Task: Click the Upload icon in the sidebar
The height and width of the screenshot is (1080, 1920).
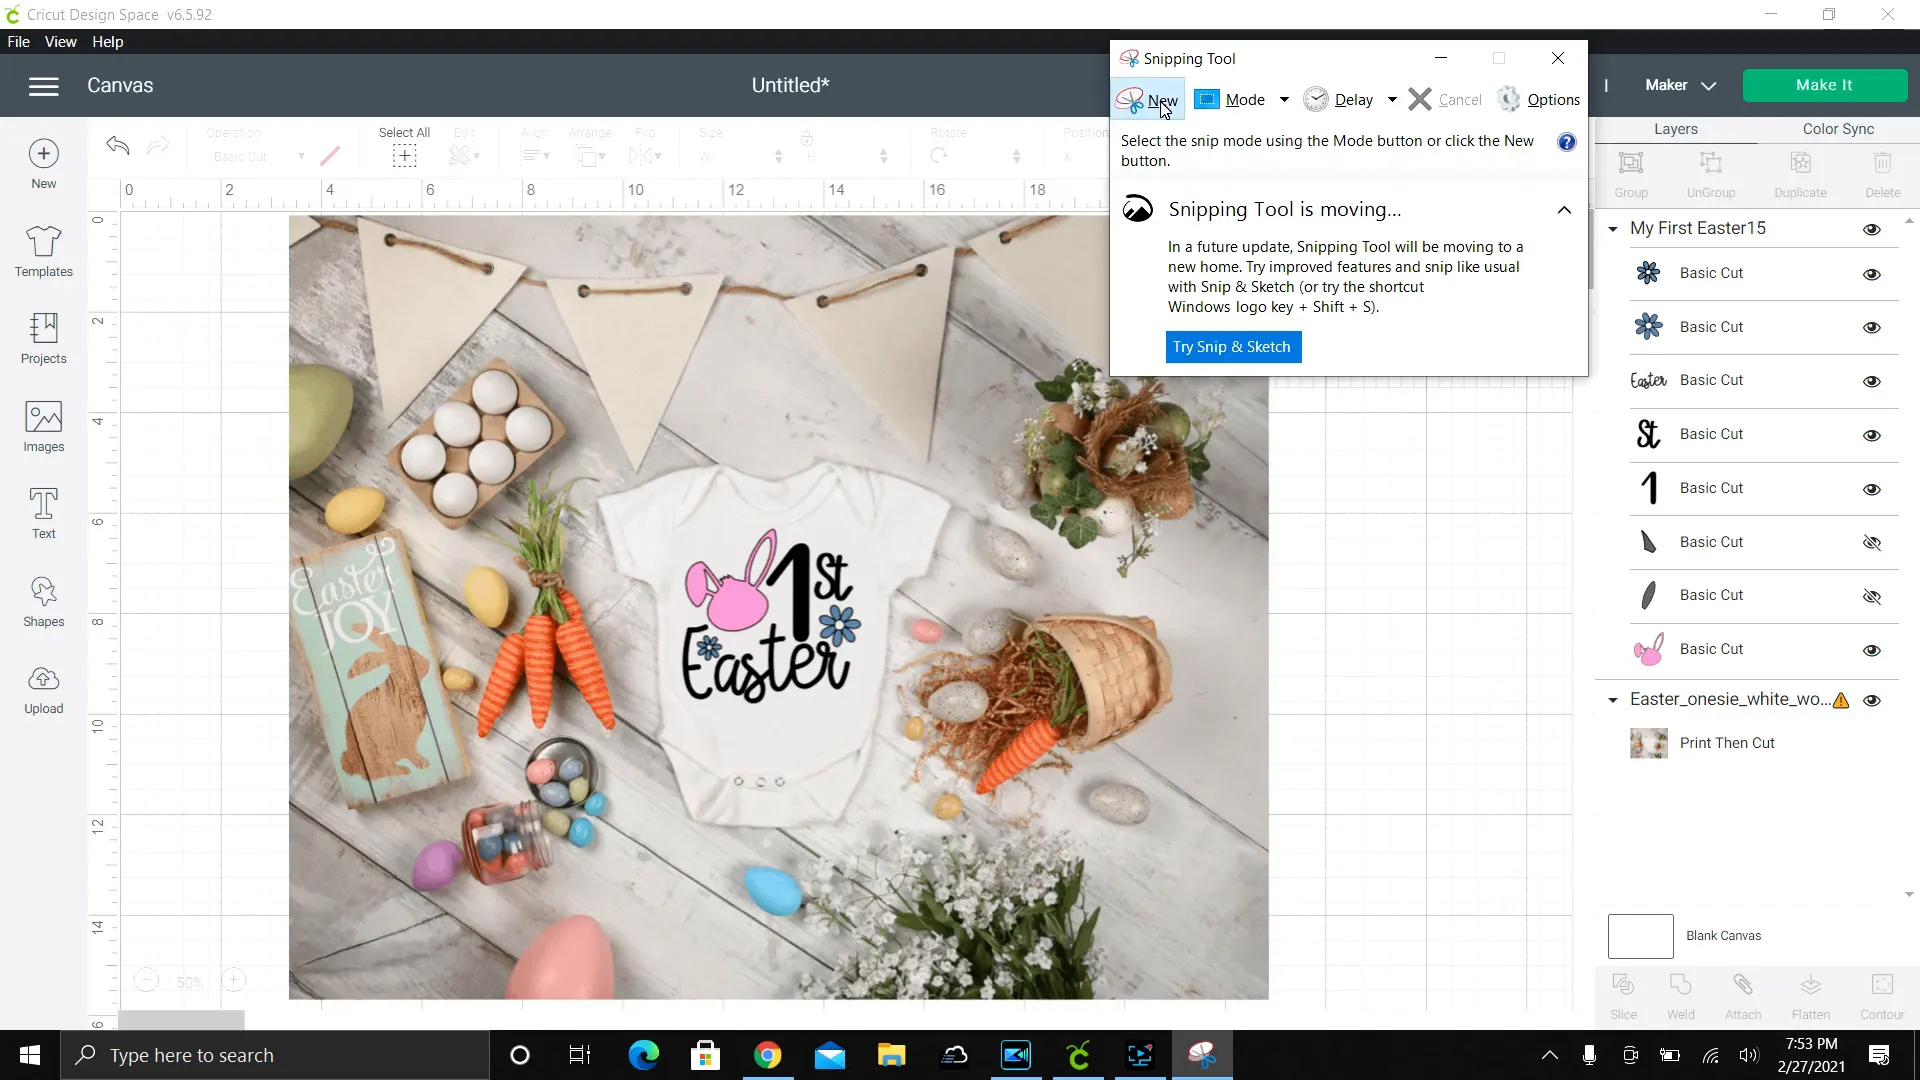Action: [43, 688]
